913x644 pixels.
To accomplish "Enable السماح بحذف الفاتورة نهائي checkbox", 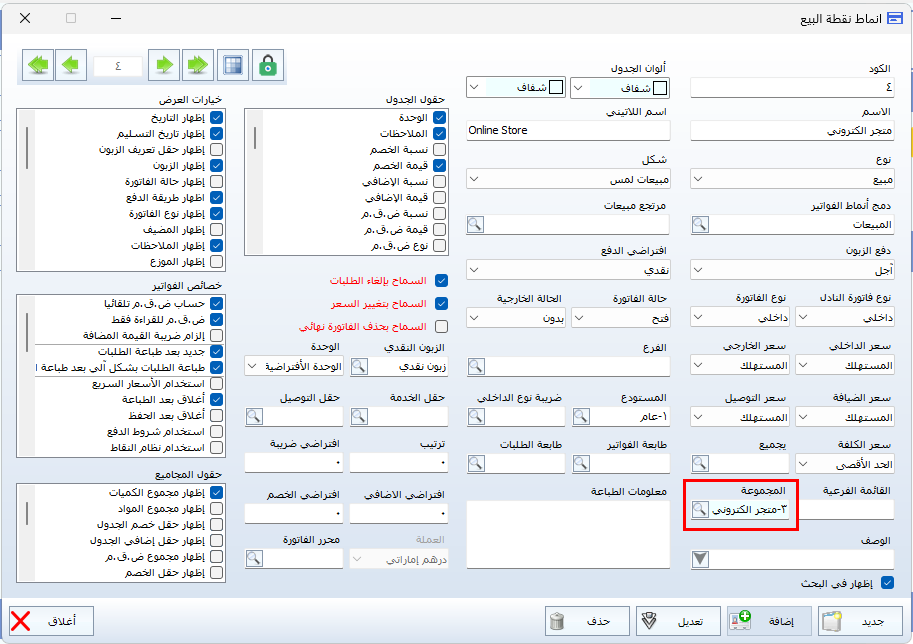I will point(442,326).
